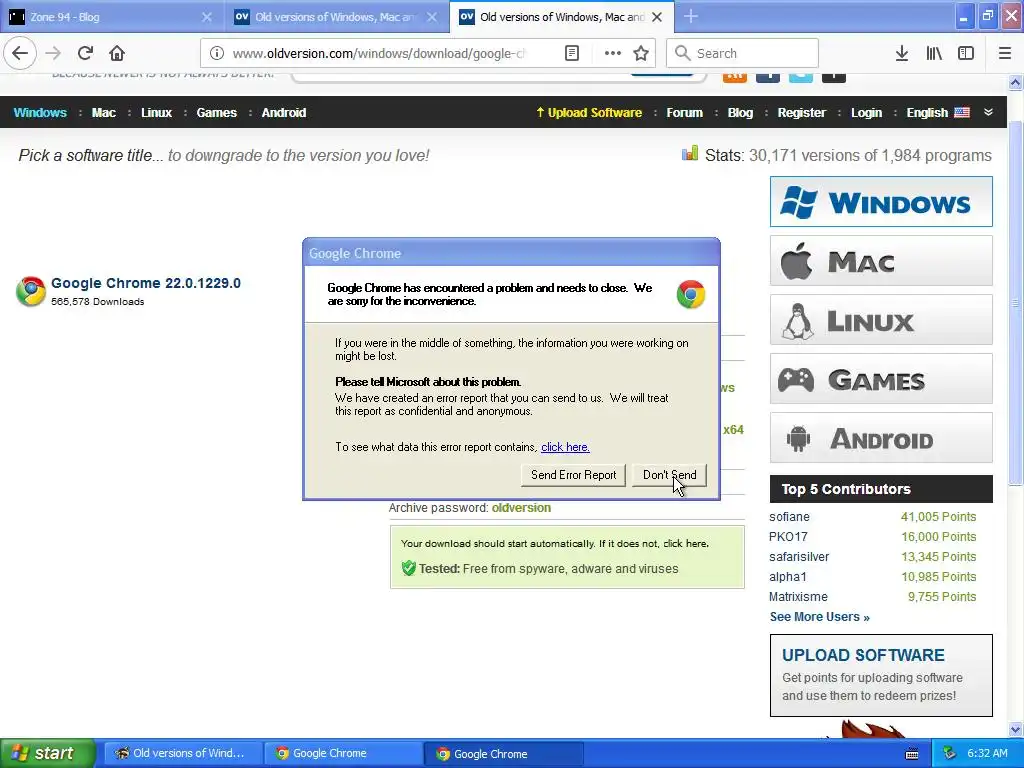The image size is (1024, 768).
Task: Click the page vertical scrollbar thumb
Action: click(1015, 302)
